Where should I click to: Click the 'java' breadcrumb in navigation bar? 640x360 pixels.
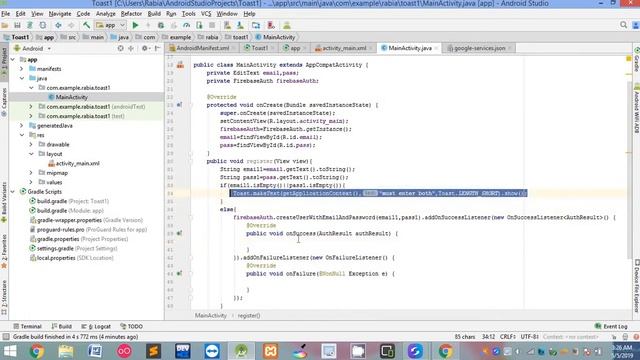click(x=120, y=37)
